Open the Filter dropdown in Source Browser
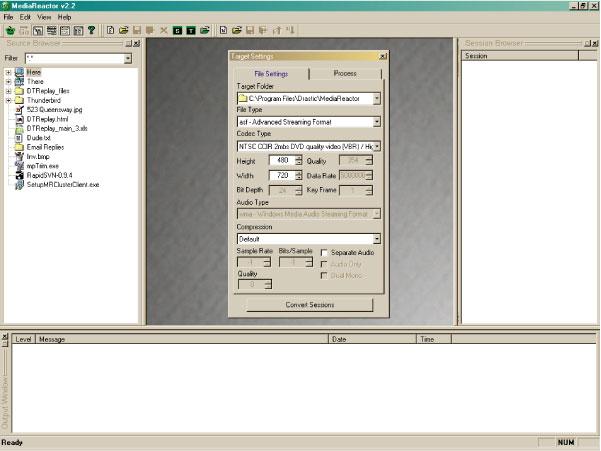Image resolution: width=601 pixels, height=451 pixels. click(128, 58)
